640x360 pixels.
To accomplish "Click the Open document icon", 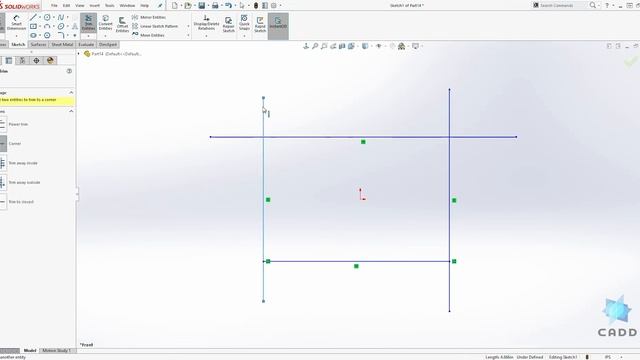I will pyautogui.click(x=188, y=5).
